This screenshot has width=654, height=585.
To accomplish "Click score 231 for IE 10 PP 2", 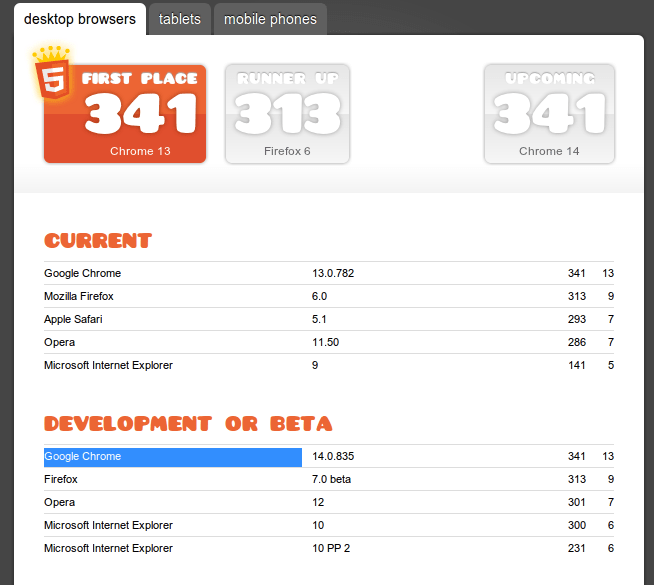I will (576, 548).
